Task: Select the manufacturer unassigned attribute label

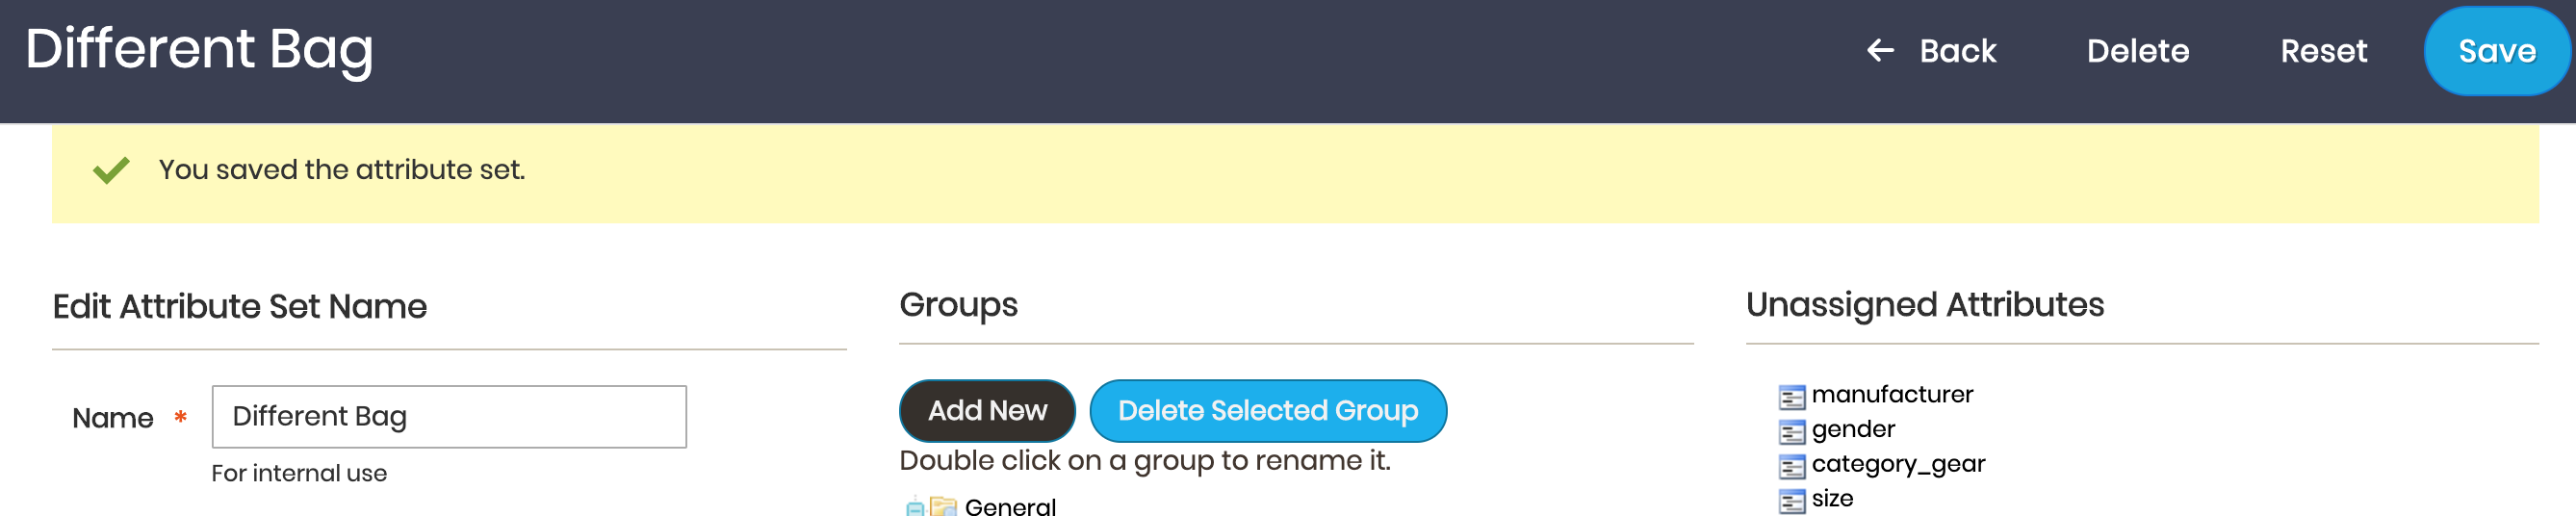Action: [x=1892, y=394]
